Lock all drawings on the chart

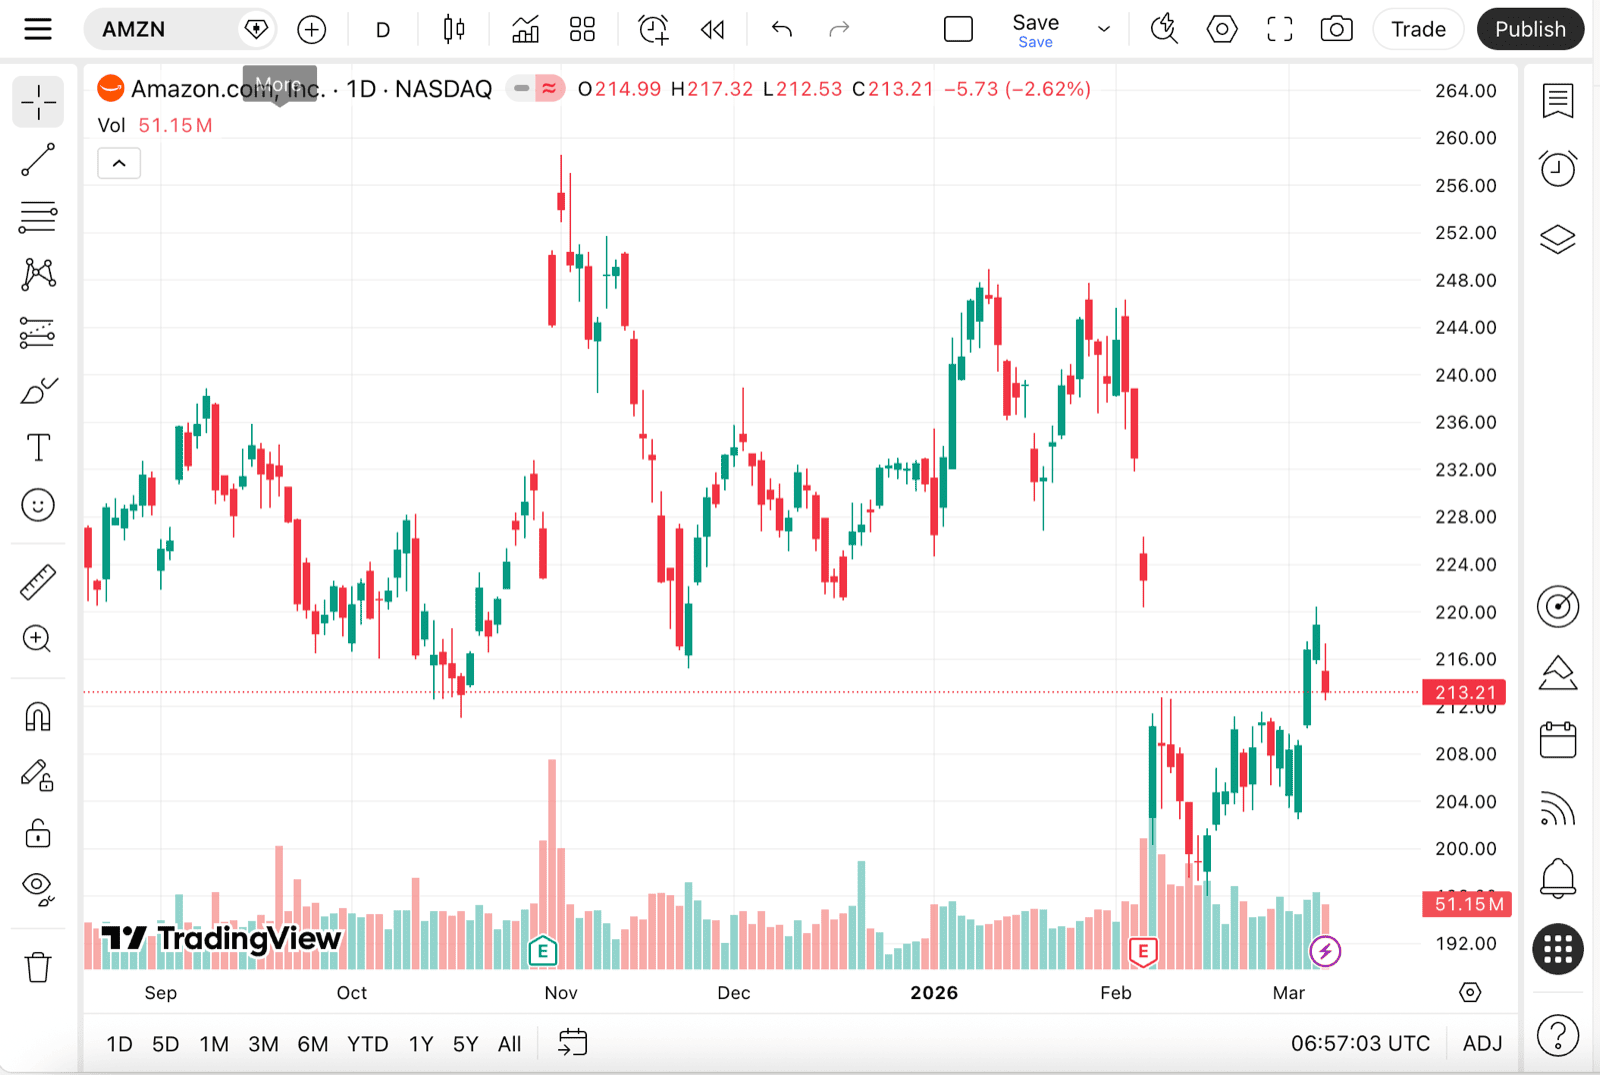coord(37,834)
